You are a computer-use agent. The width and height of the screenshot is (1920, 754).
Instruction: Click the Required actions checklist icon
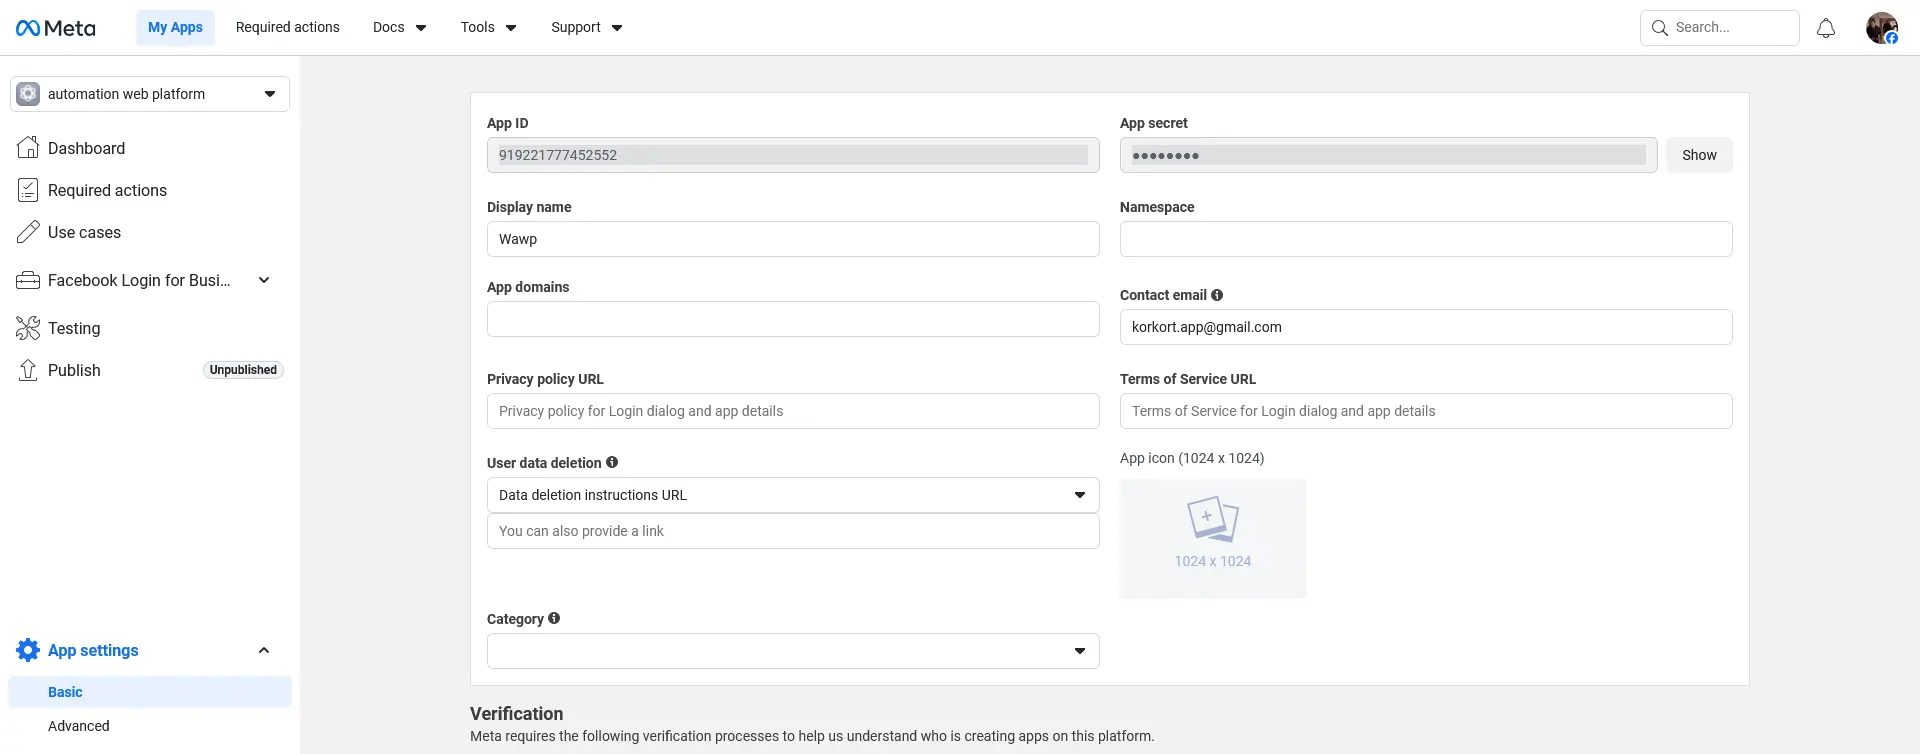coord(28,190)
